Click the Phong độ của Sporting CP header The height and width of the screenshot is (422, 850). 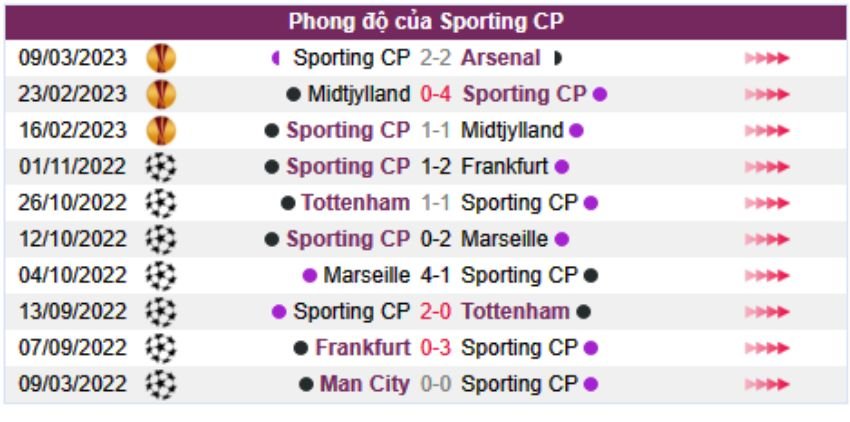[x=426, y=22]
